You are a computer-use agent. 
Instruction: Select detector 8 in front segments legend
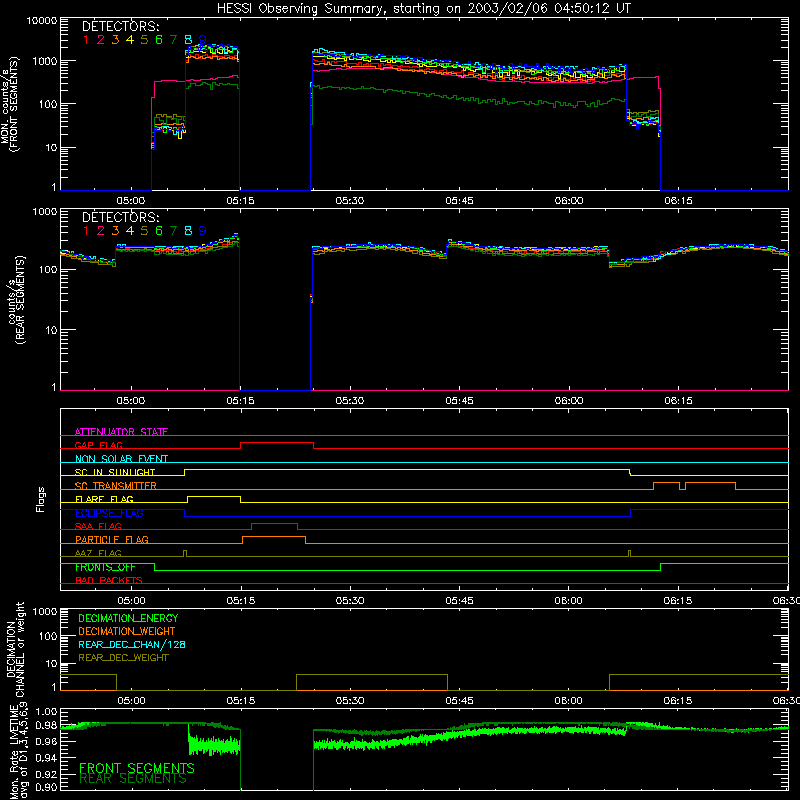pyautogui.click(x=188, y=40)
